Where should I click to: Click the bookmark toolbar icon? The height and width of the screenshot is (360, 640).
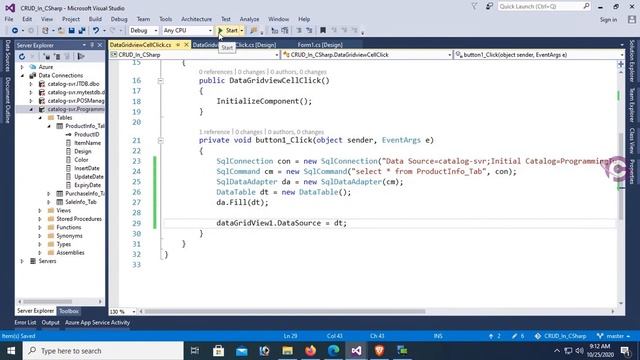coord(323,31)
